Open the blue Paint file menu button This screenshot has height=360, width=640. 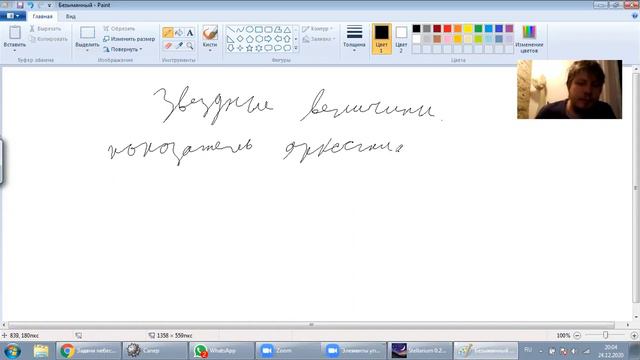[x=13, y=16]
